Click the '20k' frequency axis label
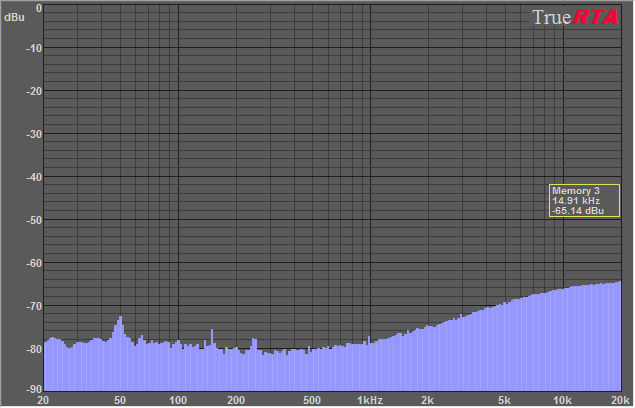635x408 pixels. [x=620, y=401]
